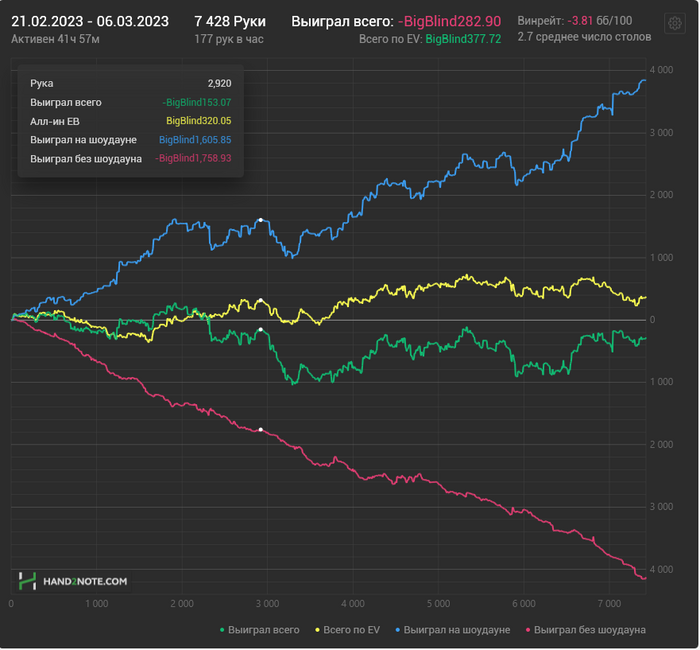
Task: Click tooltip hand number 2,920
Action: 219,83
